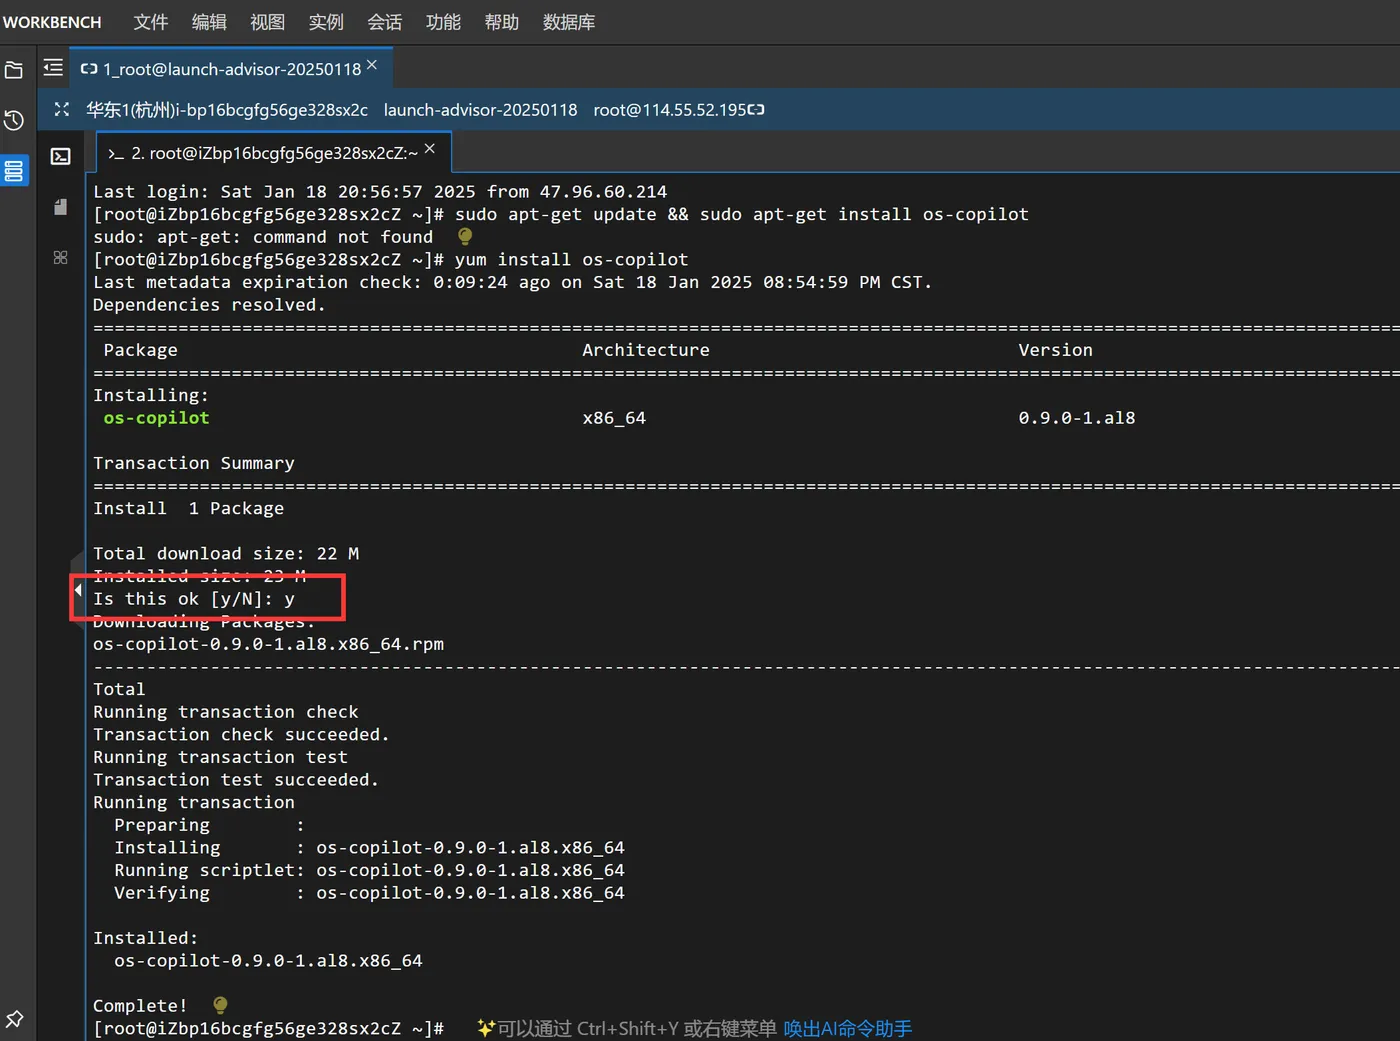The height and width of the screenshot is (1041, 1400).
Task: Click the WORKBENCH logo text
Action: coord(52,22)
